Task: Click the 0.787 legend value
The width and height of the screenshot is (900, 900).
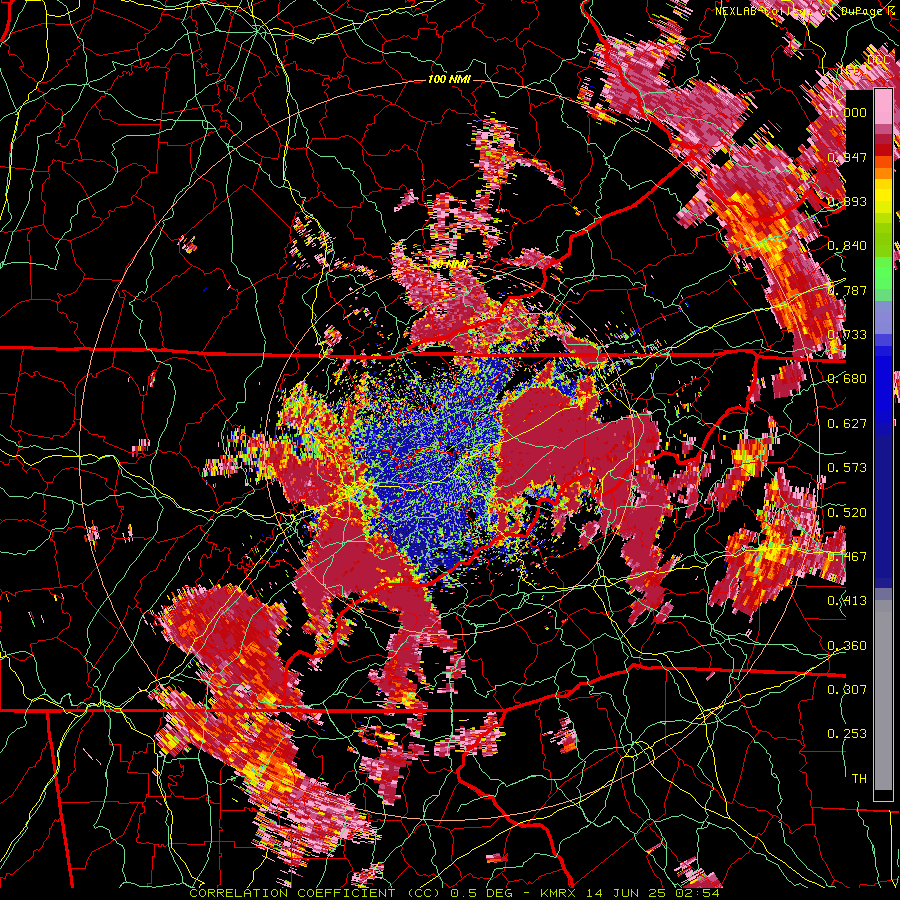Action: [847, 290]
